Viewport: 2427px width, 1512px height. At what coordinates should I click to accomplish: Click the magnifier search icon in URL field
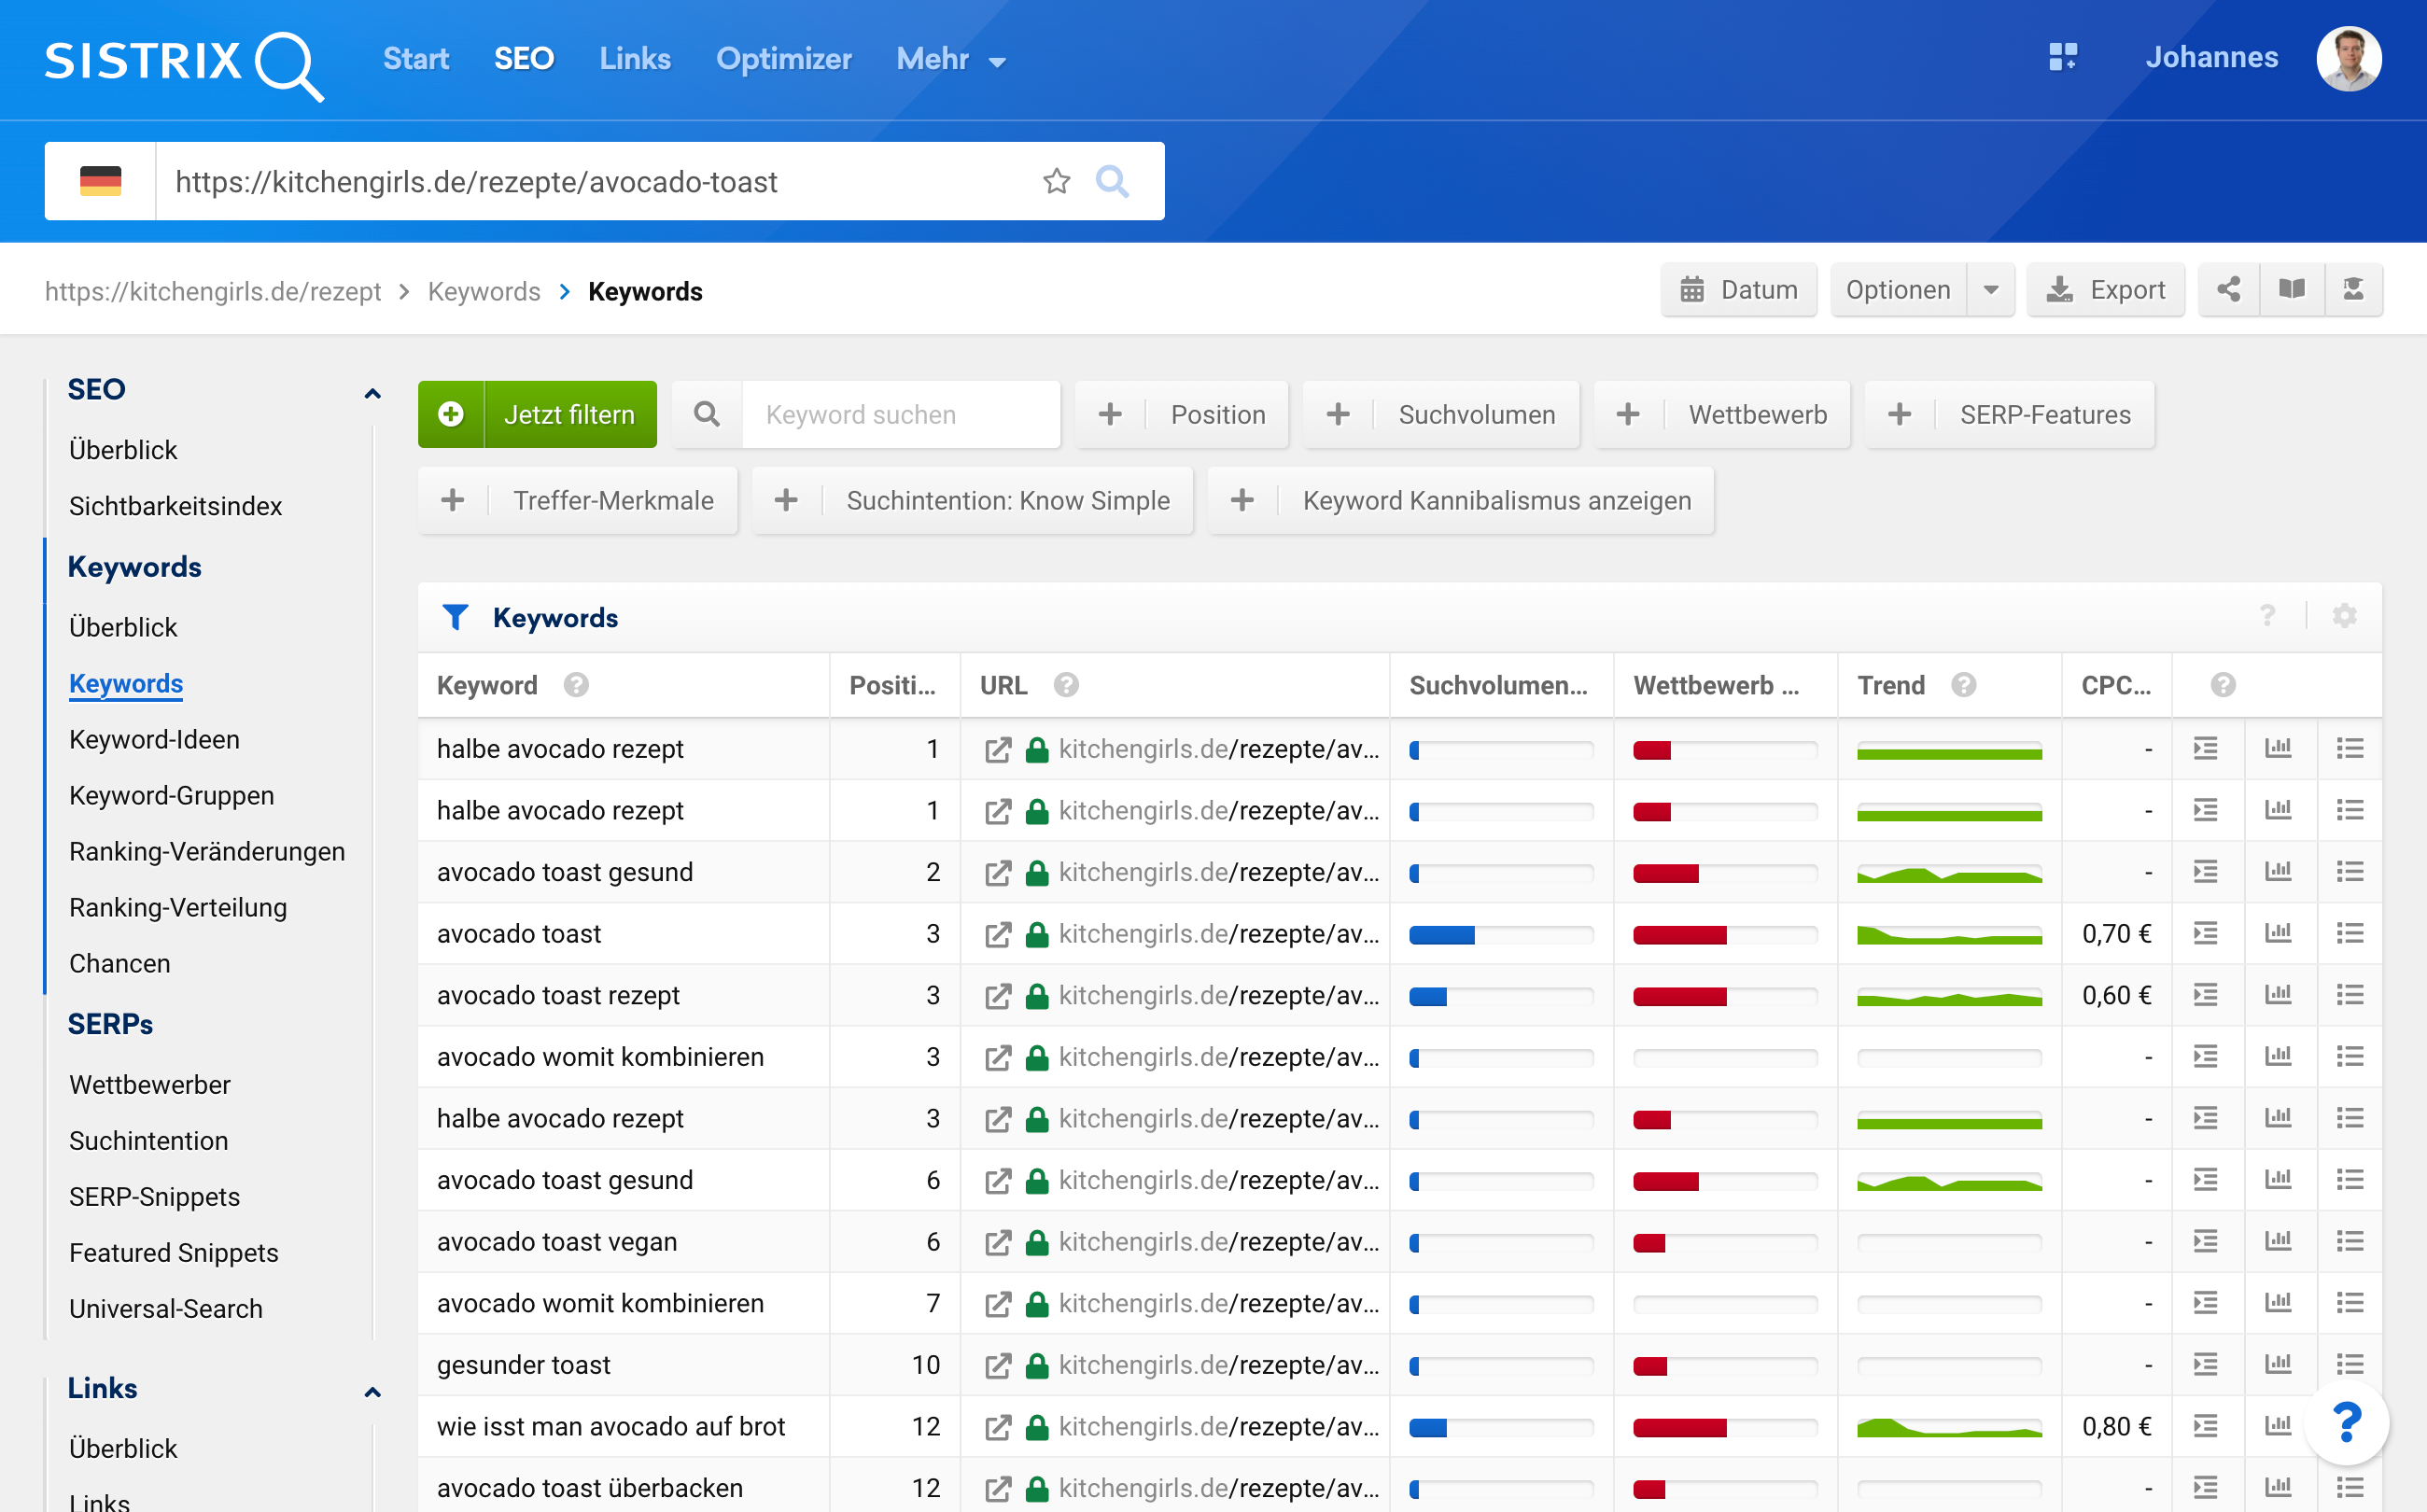click(1112, 181)
